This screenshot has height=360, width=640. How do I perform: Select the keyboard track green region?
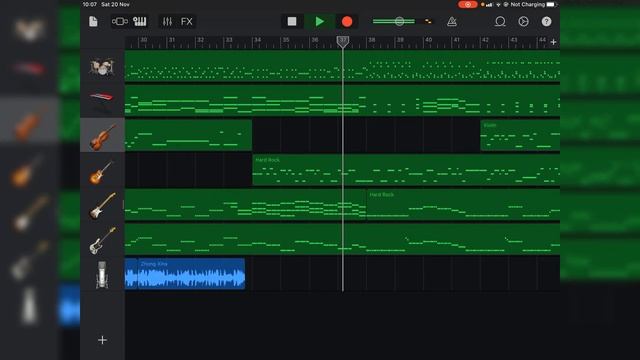pyautogui.click(x=342, y=100)
